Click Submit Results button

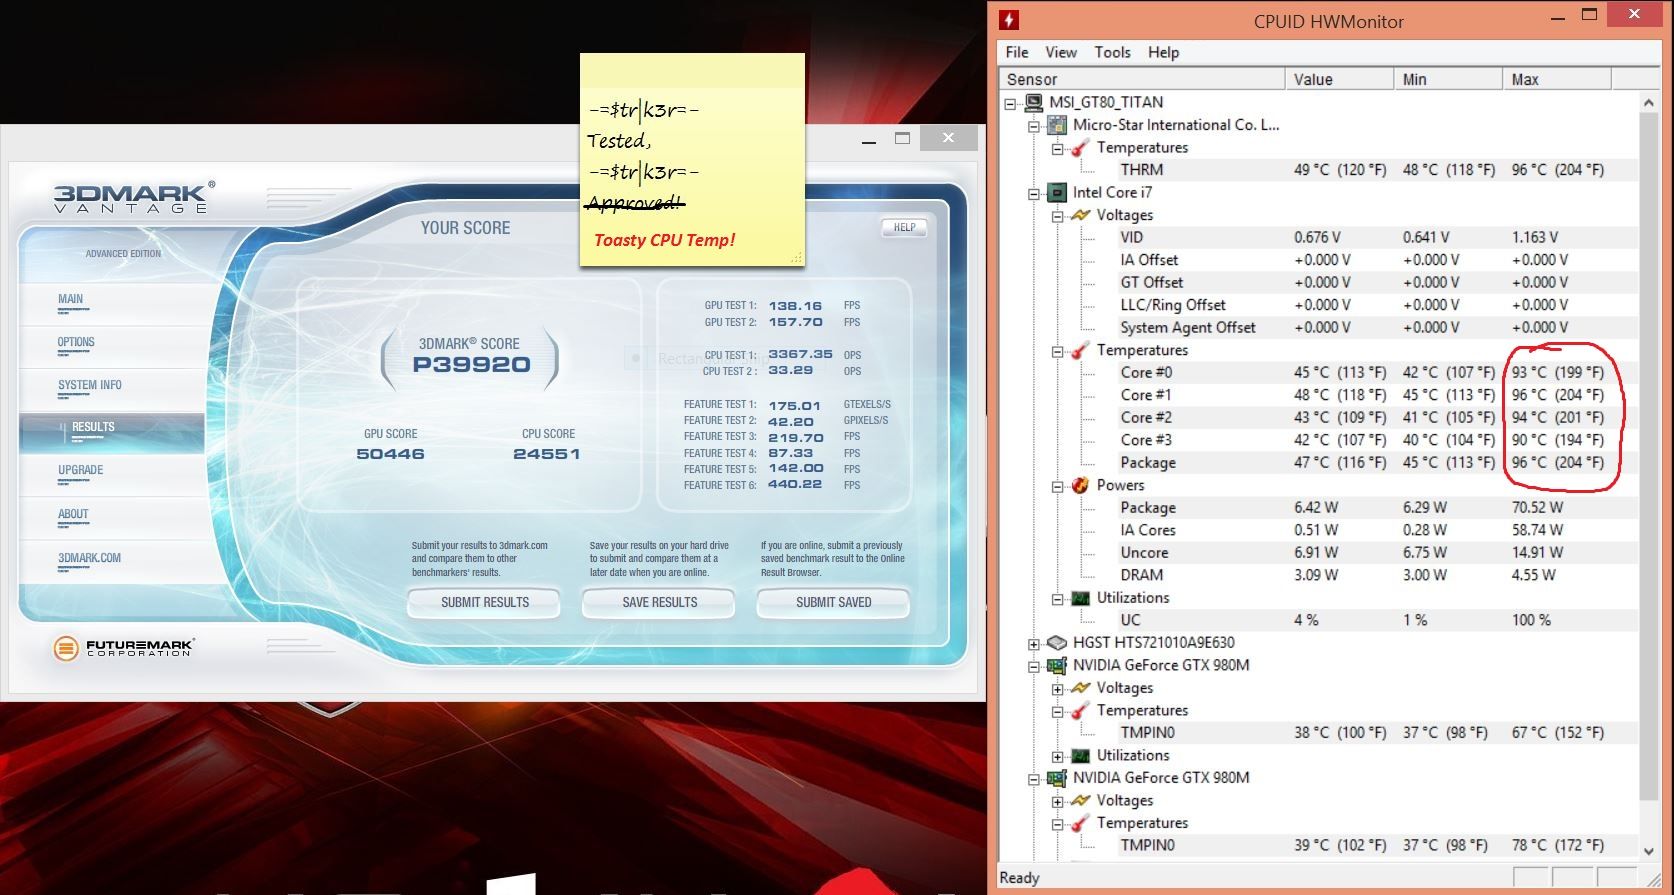click(485, 602)
